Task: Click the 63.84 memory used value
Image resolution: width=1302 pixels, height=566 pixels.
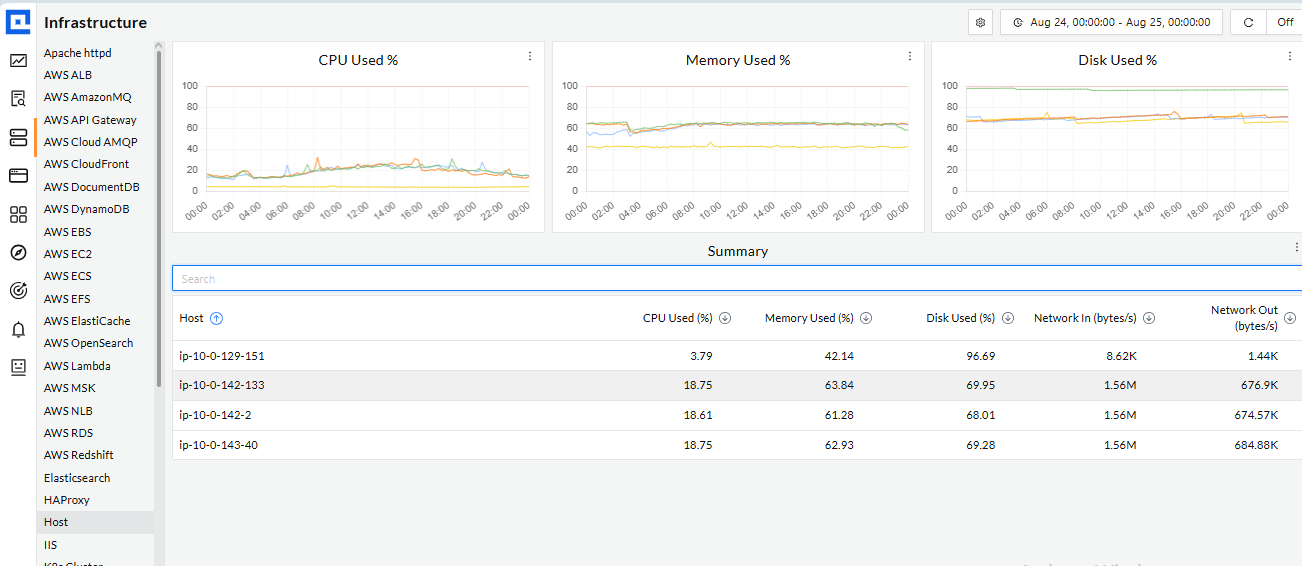Action: click(x=838, y=385)
